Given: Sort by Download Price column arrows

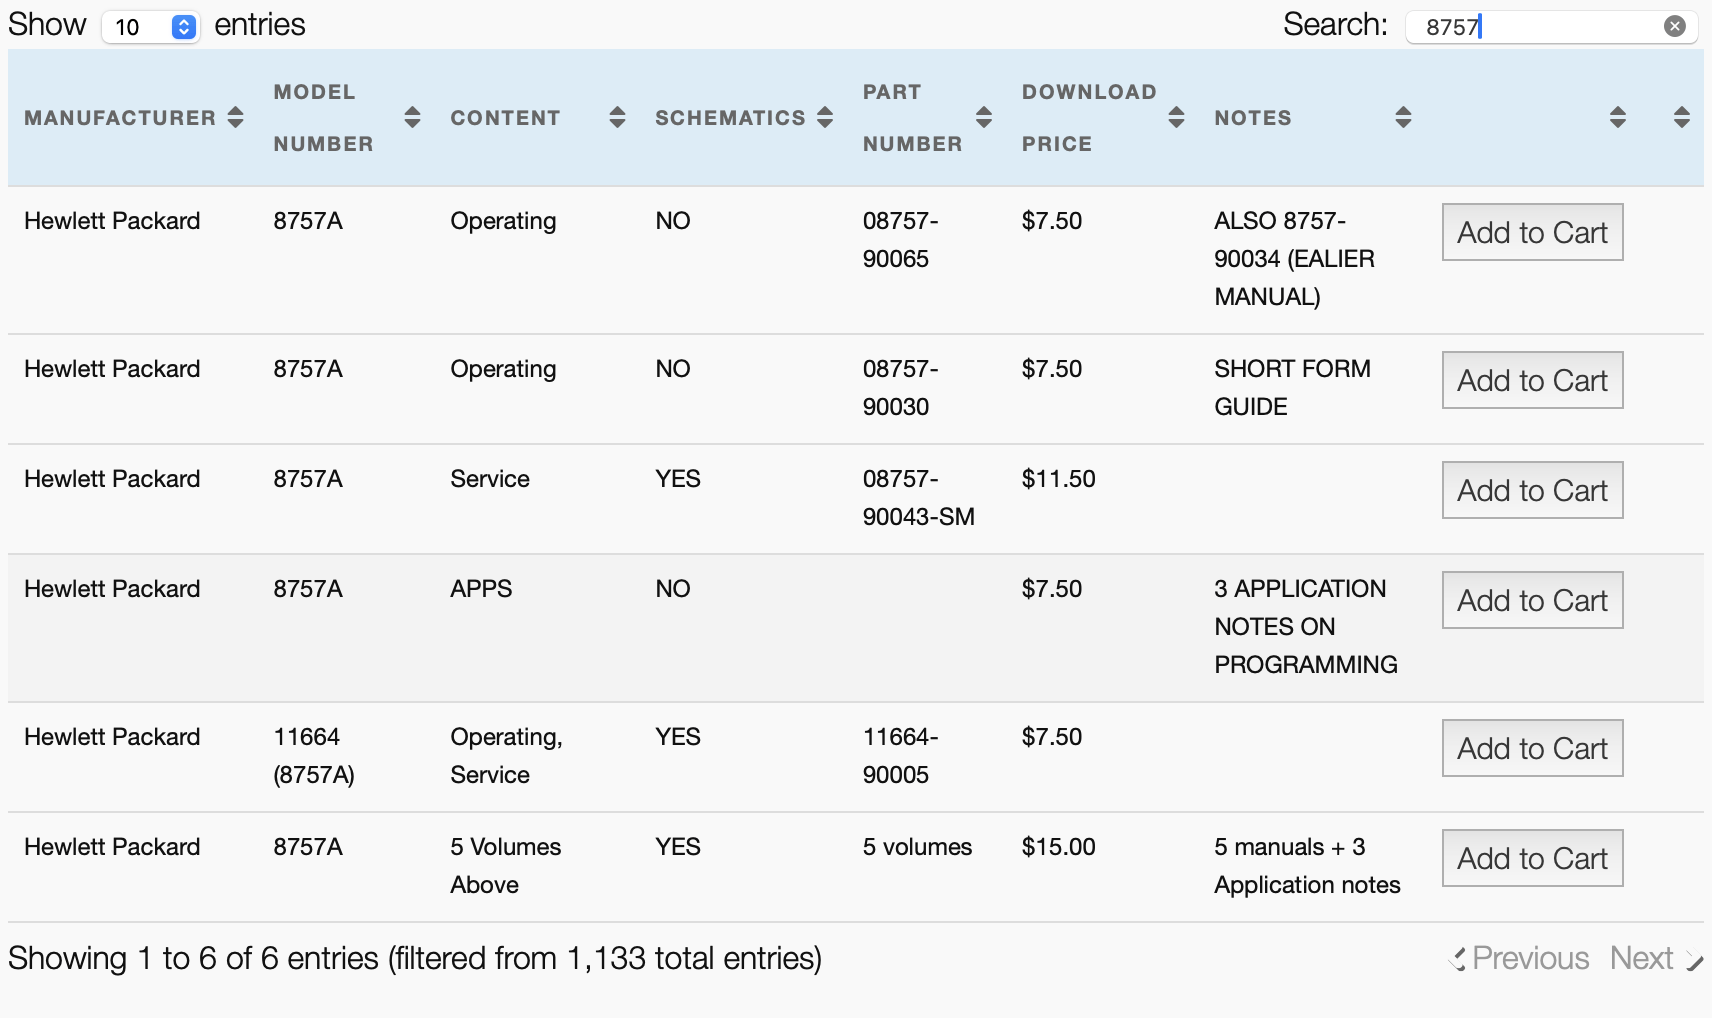Looking at the screenshot, I should tap(1176, 118).
